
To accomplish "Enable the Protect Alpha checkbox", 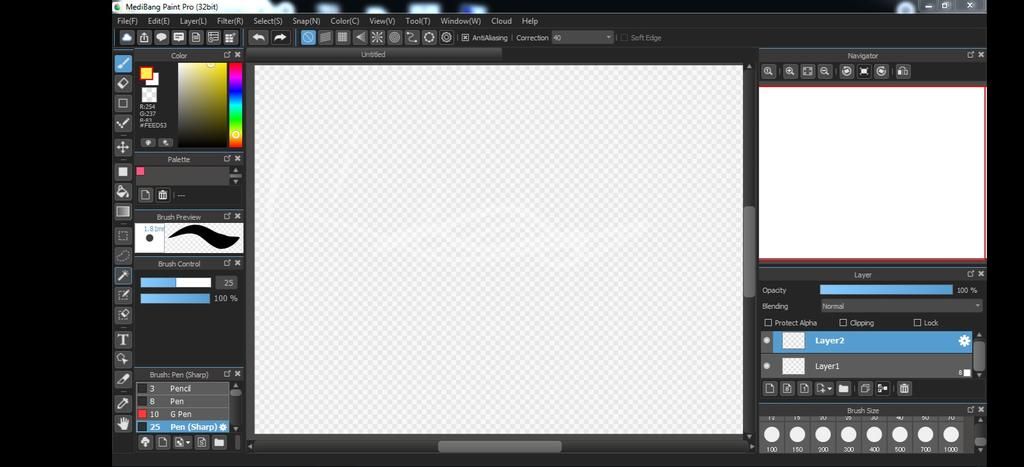I will 768,323.
